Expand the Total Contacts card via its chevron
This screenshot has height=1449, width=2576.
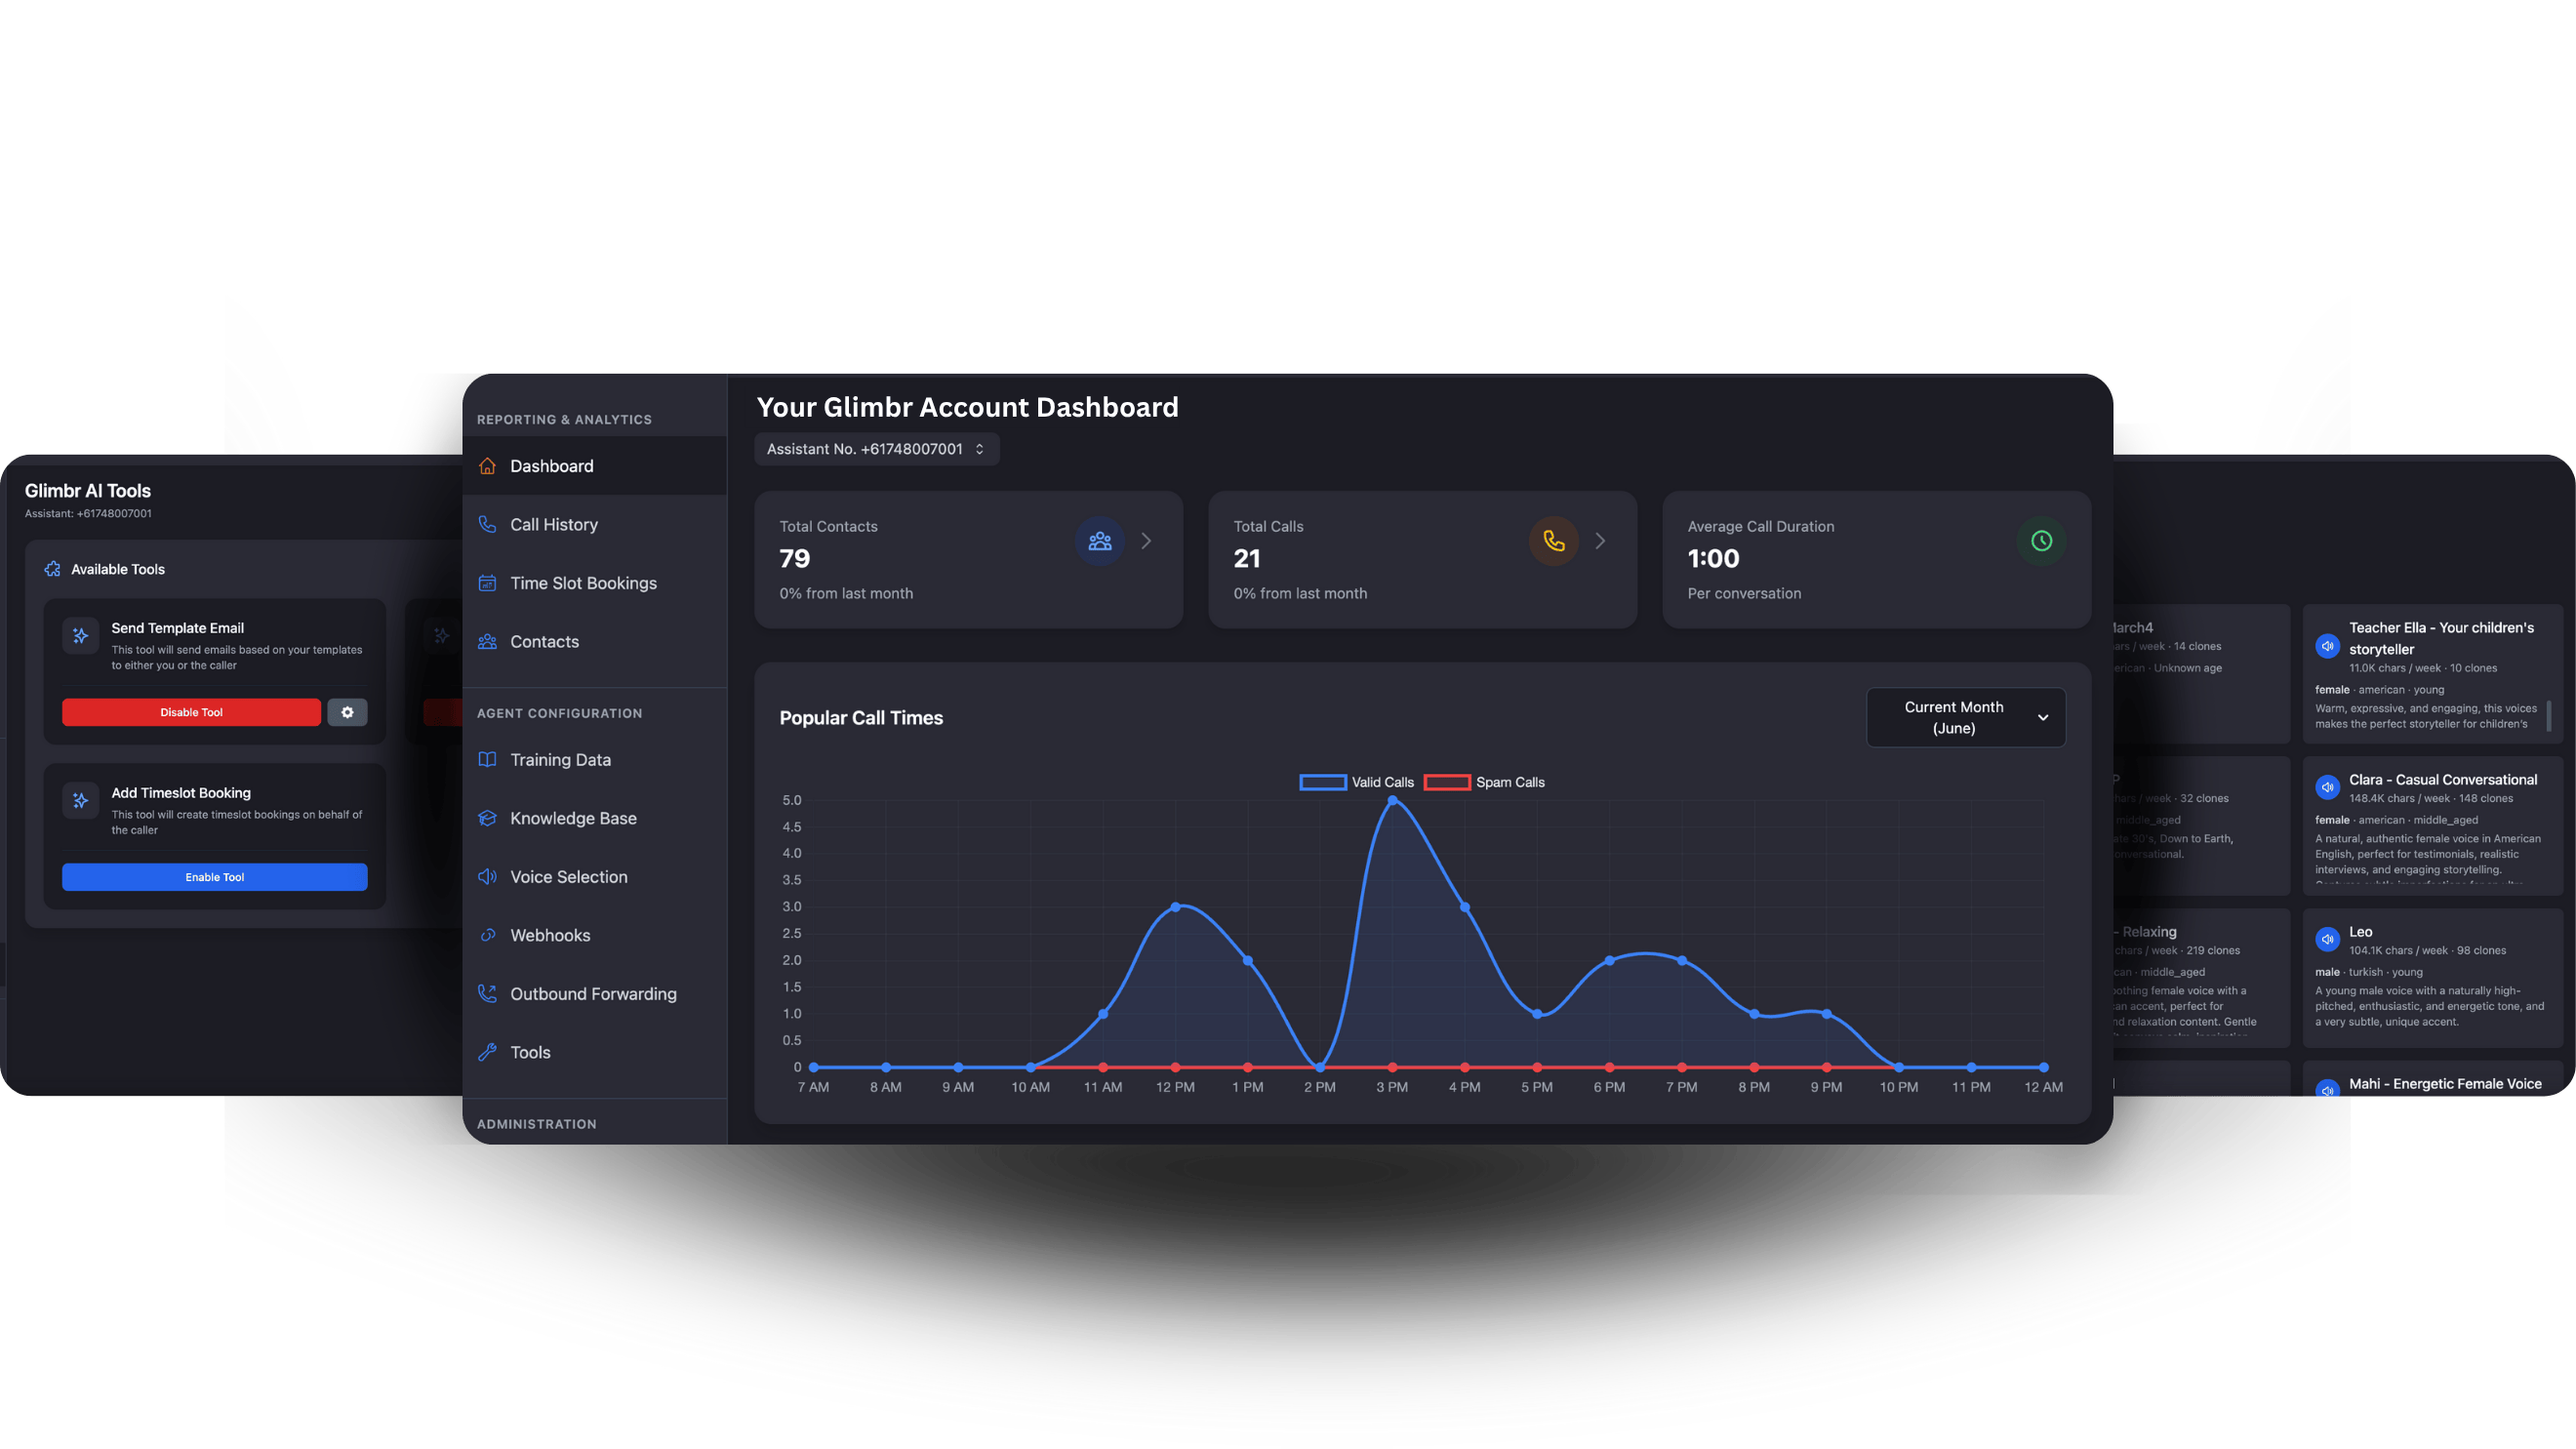point(1146,541)
